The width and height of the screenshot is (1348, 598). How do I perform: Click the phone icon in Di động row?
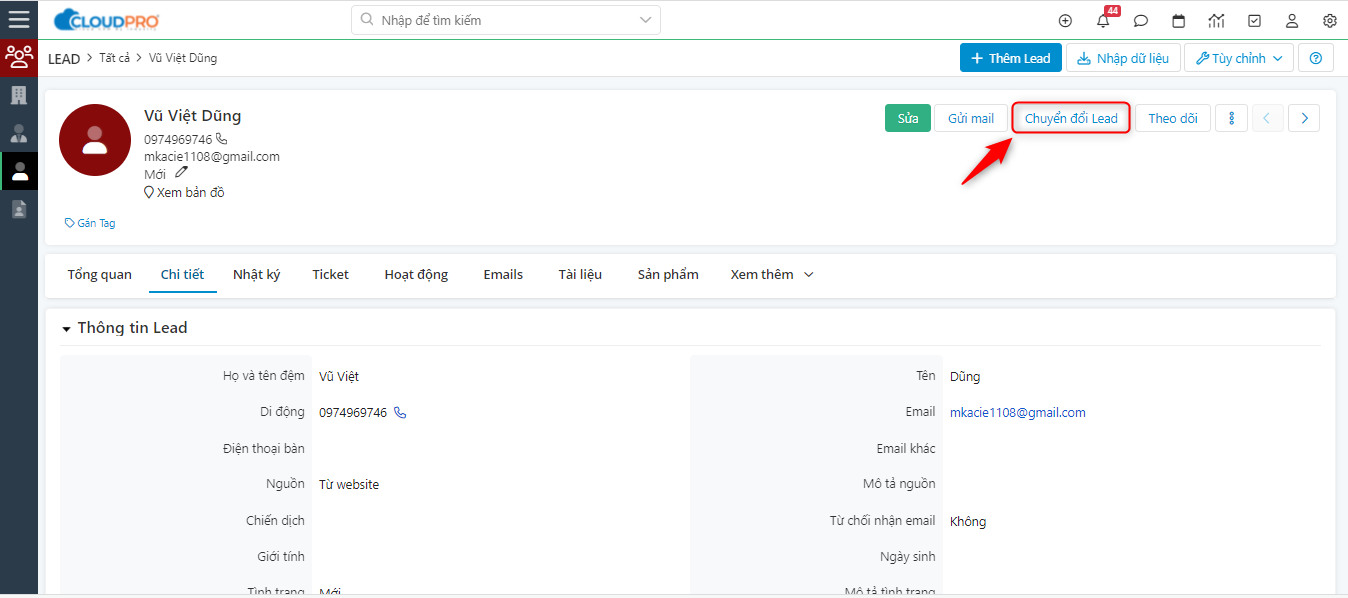(x=400, y=412)
